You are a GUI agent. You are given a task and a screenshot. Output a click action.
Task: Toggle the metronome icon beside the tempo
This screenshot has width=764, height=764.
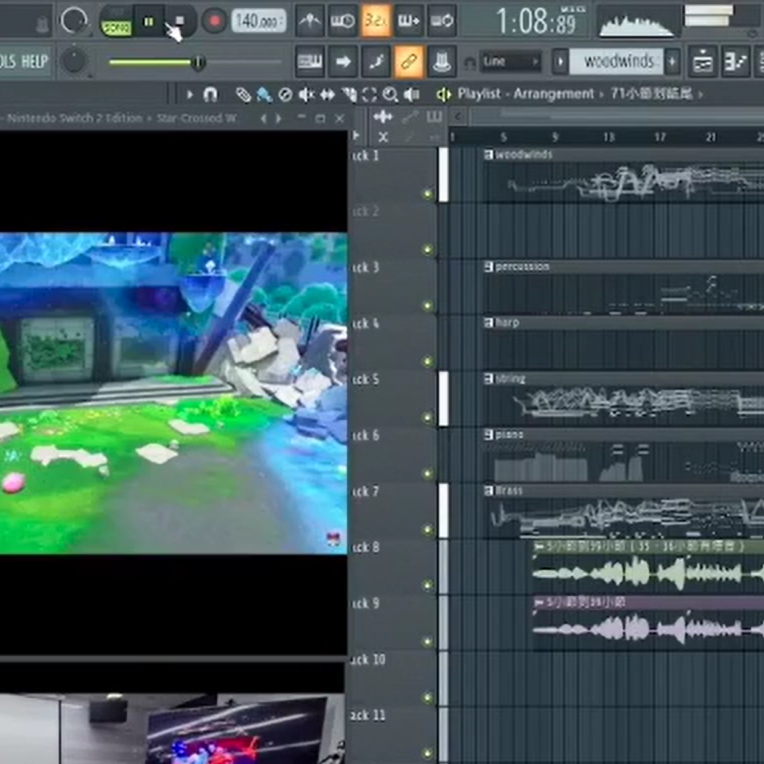pos(309,20)
